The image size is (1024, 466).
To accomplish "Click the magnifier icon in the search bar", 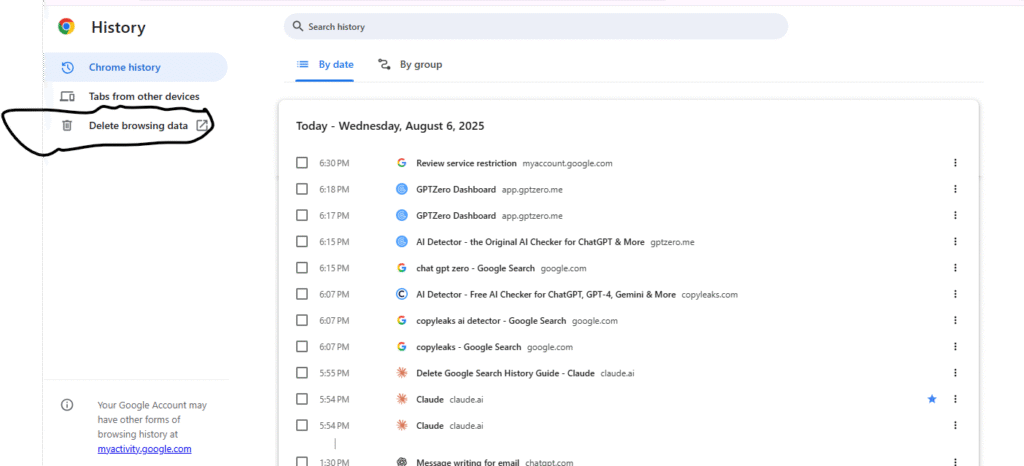I will 298,27.
